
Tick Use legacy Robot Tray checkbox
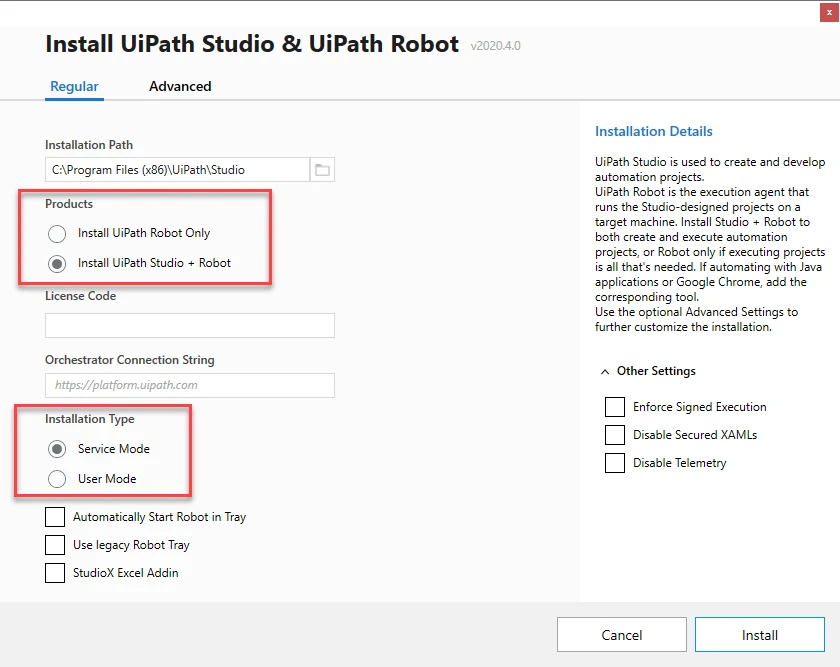point(55,545)
